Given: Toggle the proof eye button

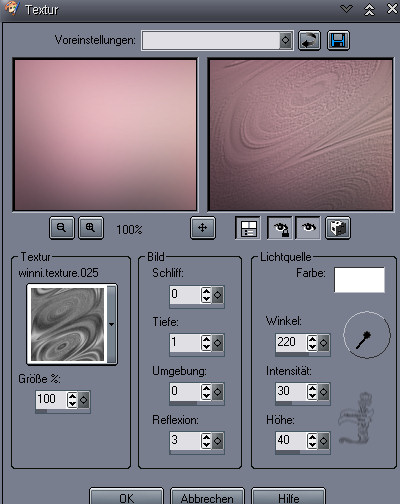Looking at the screenshot, I should coord(308,228).
